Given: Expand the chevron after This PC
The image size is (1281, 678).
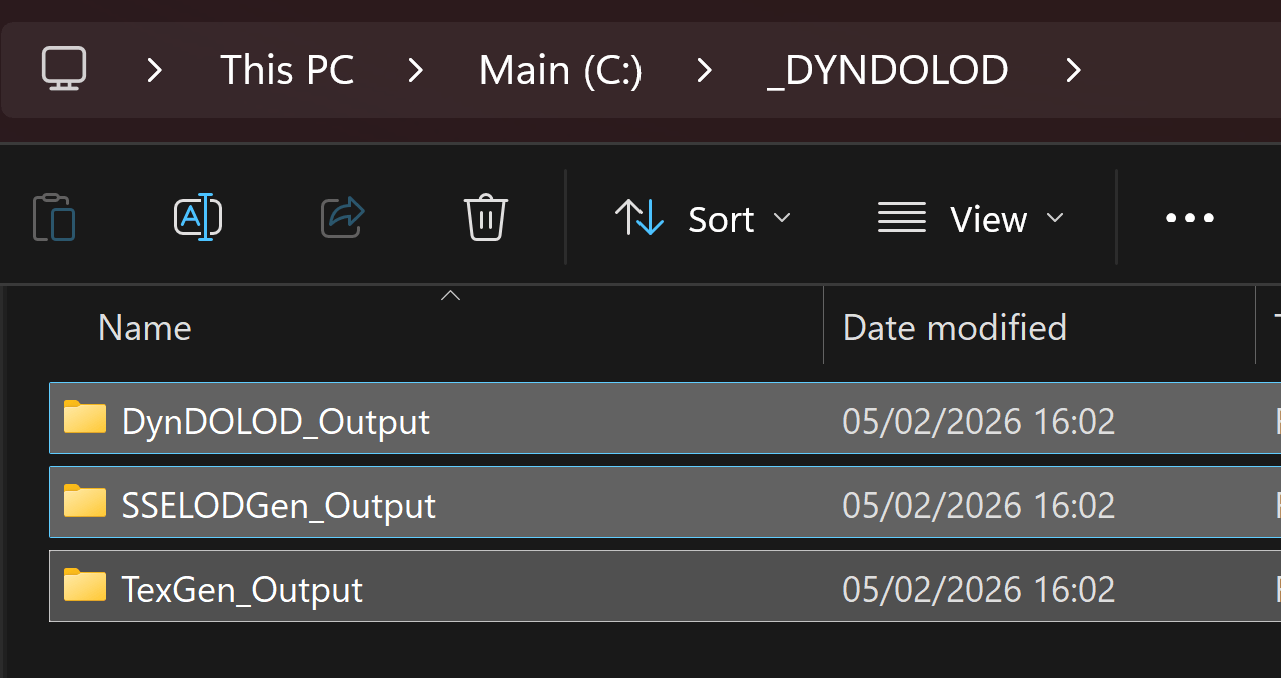Looking at the screenshot, I should (416, 70).
